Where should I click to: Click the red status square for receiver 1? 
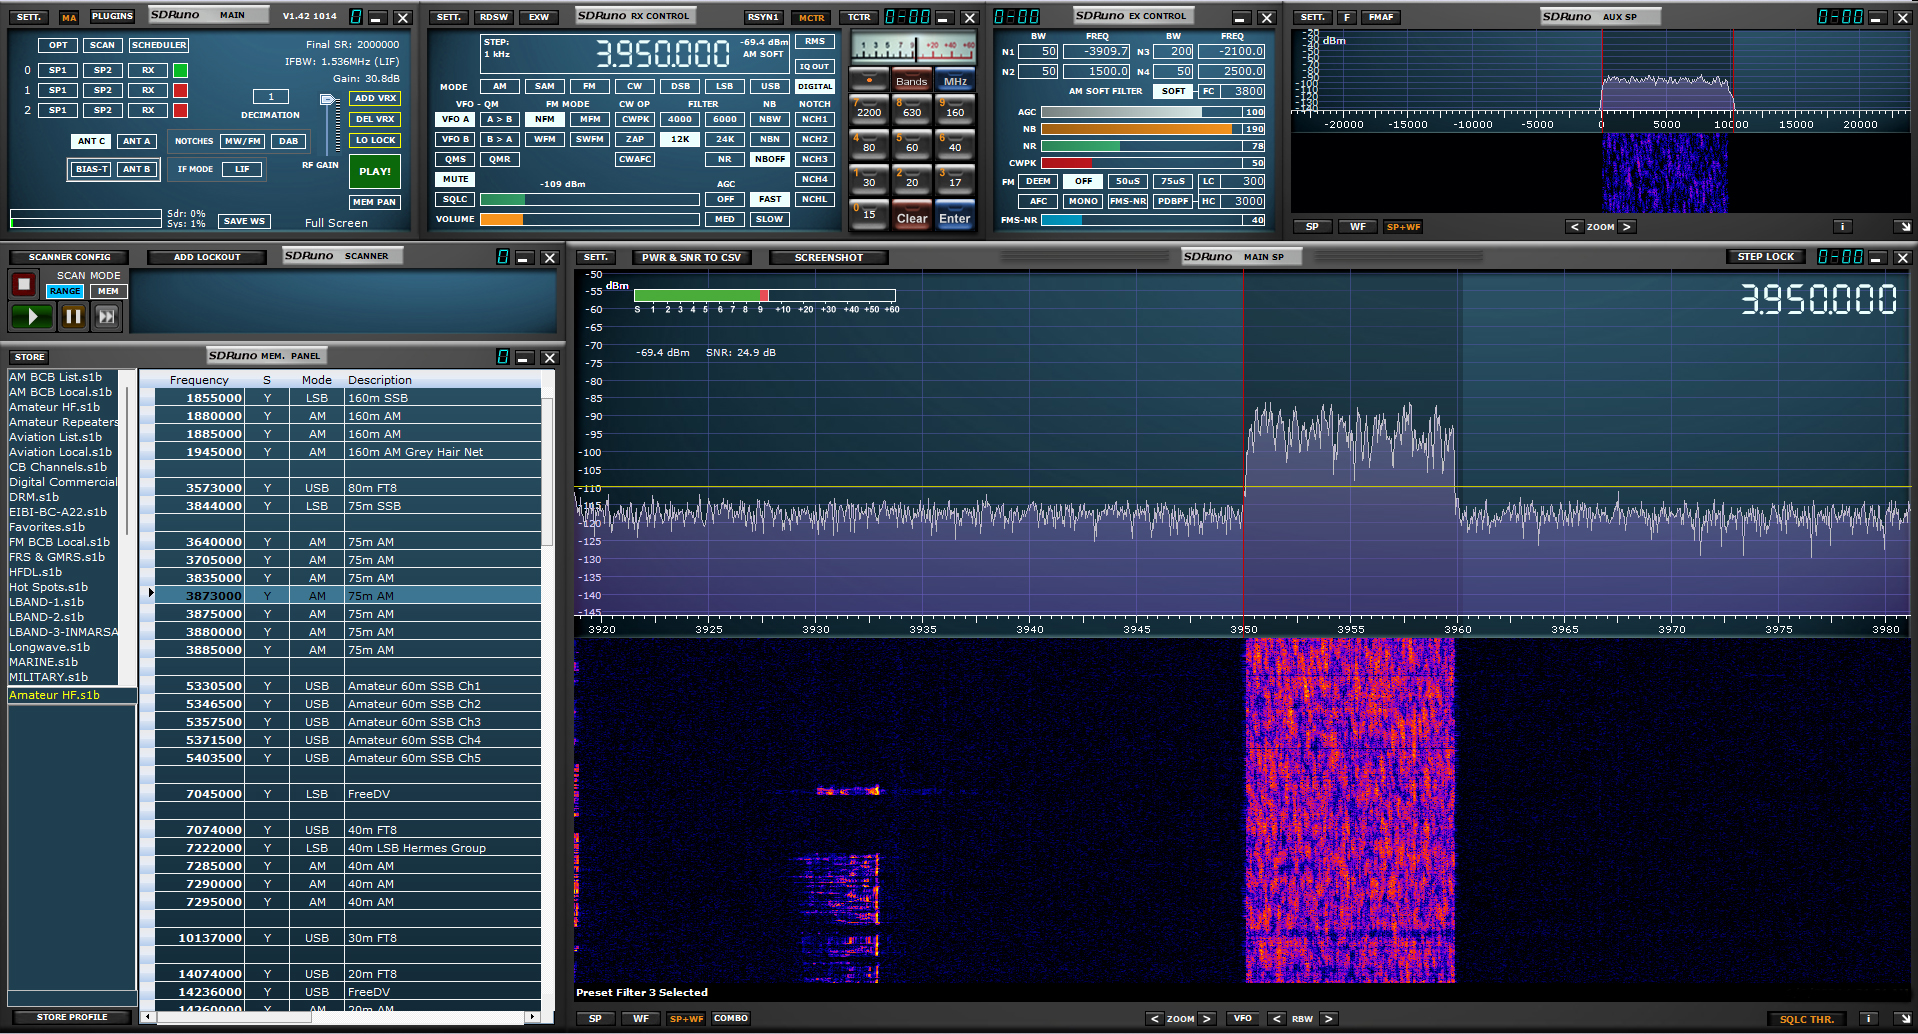pos(180,90)
